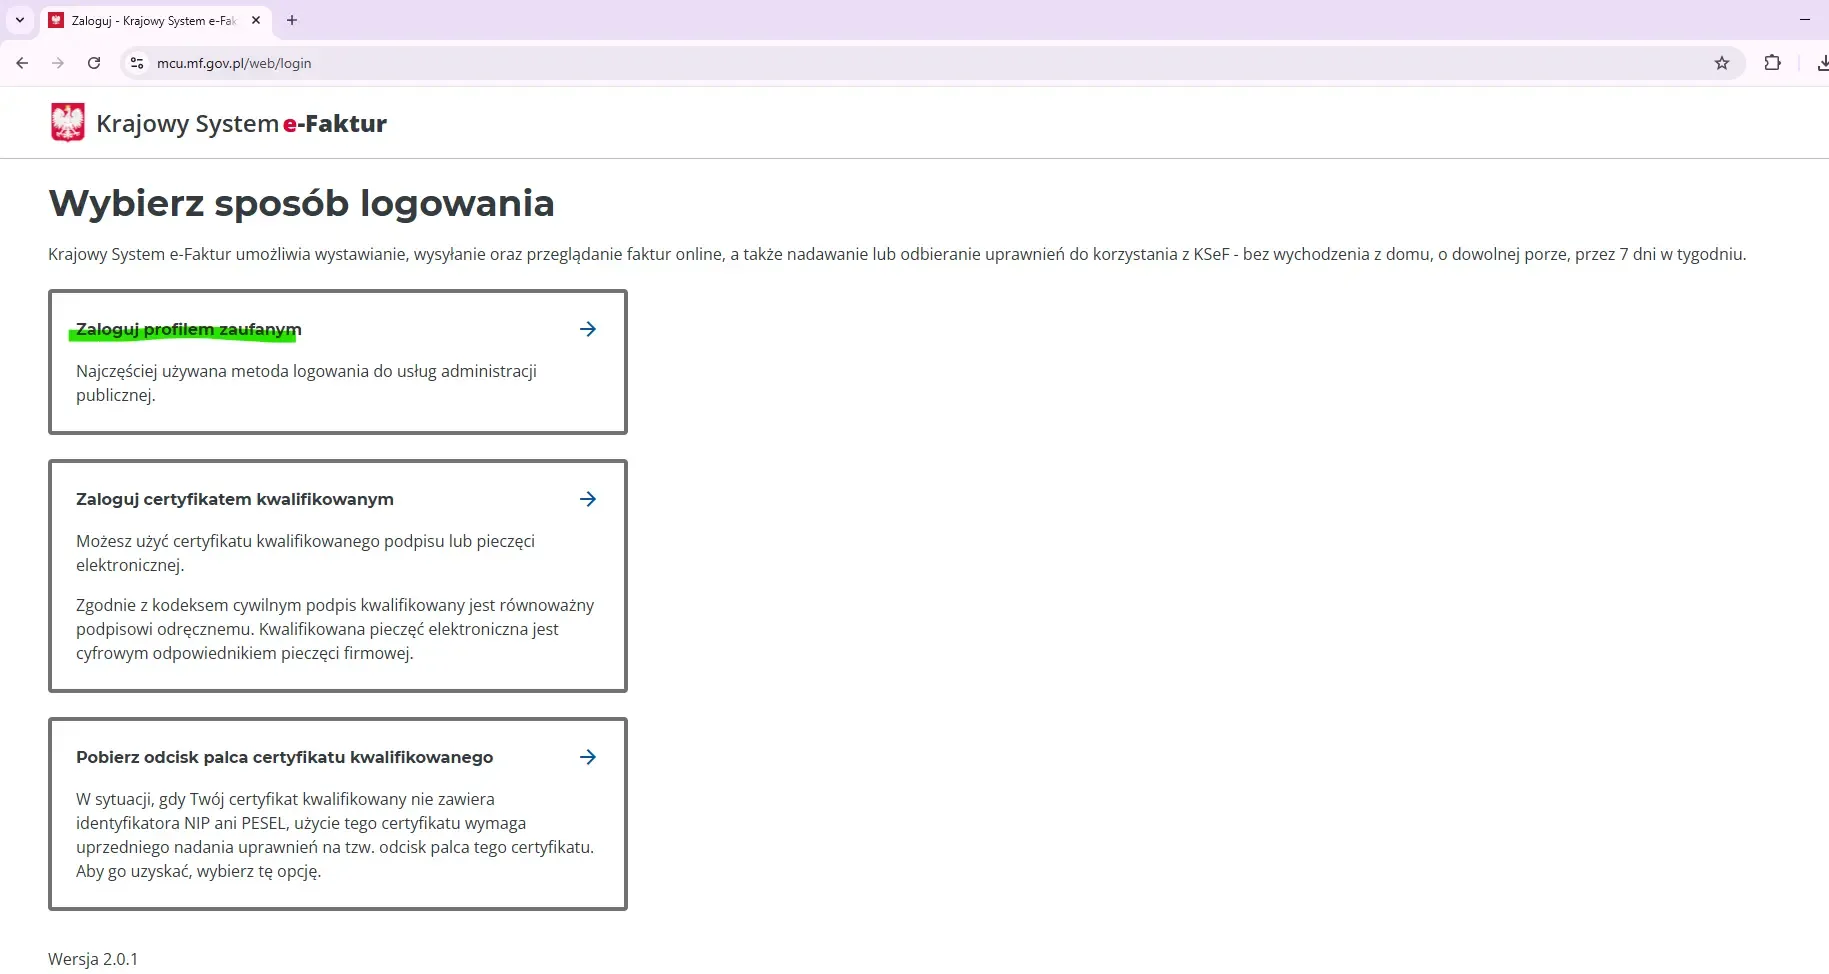This screenshot has width=1829, height=974.
Task: Bookmark this page with the star icon
Action: coord(1721,63)
